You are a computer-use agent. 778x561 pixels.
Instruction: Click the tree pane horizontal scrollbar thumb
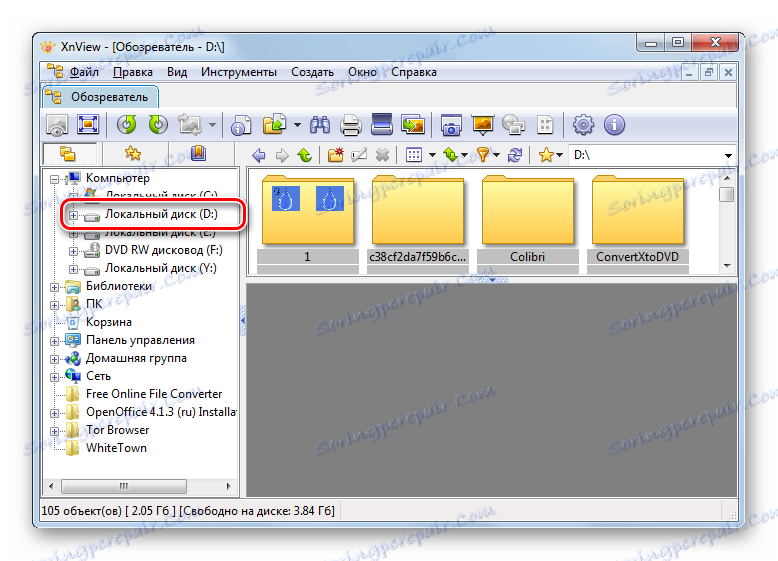point(124,486)
